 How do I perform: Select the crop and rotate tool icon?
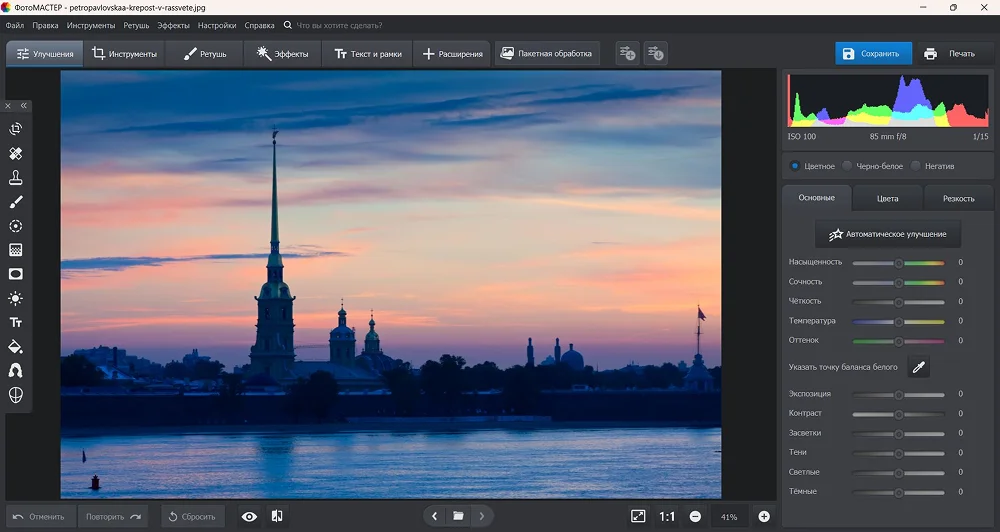(x=16, y=129)
